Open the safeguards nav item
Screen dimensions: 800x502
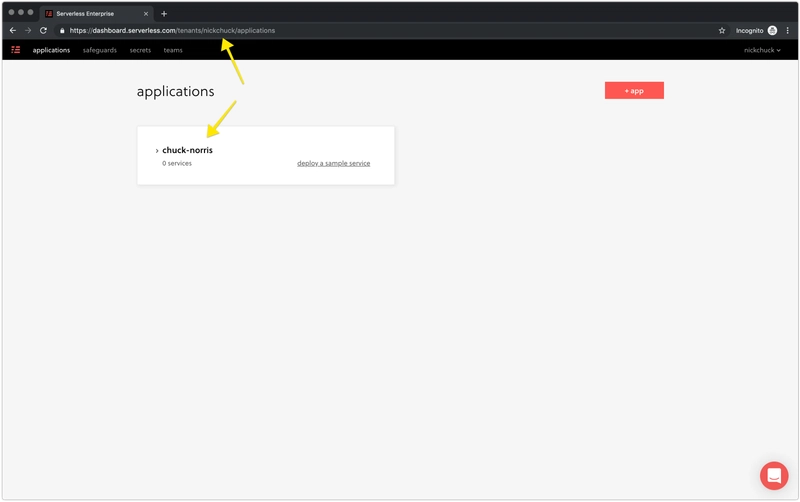tap(99, 50)
